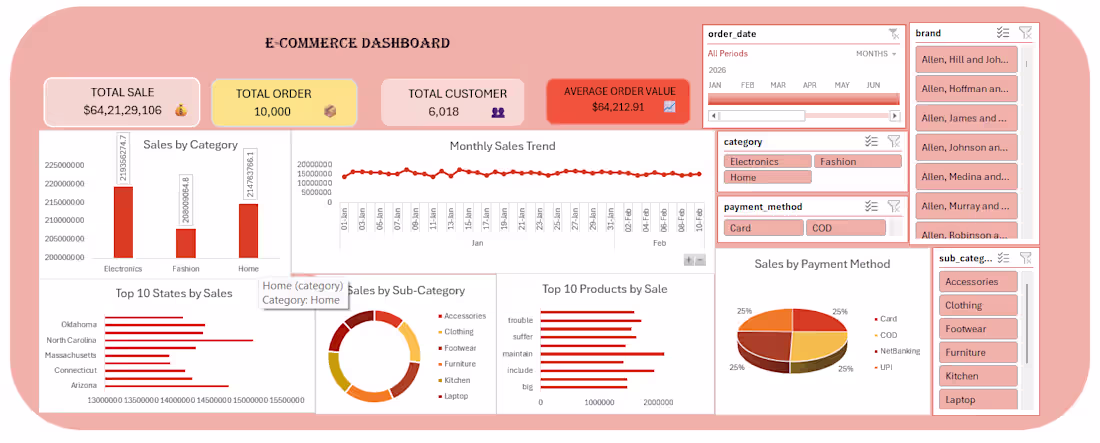
Task: Toggle multi-select on the sub_category slicer
Action: [x=1003, y=258]
